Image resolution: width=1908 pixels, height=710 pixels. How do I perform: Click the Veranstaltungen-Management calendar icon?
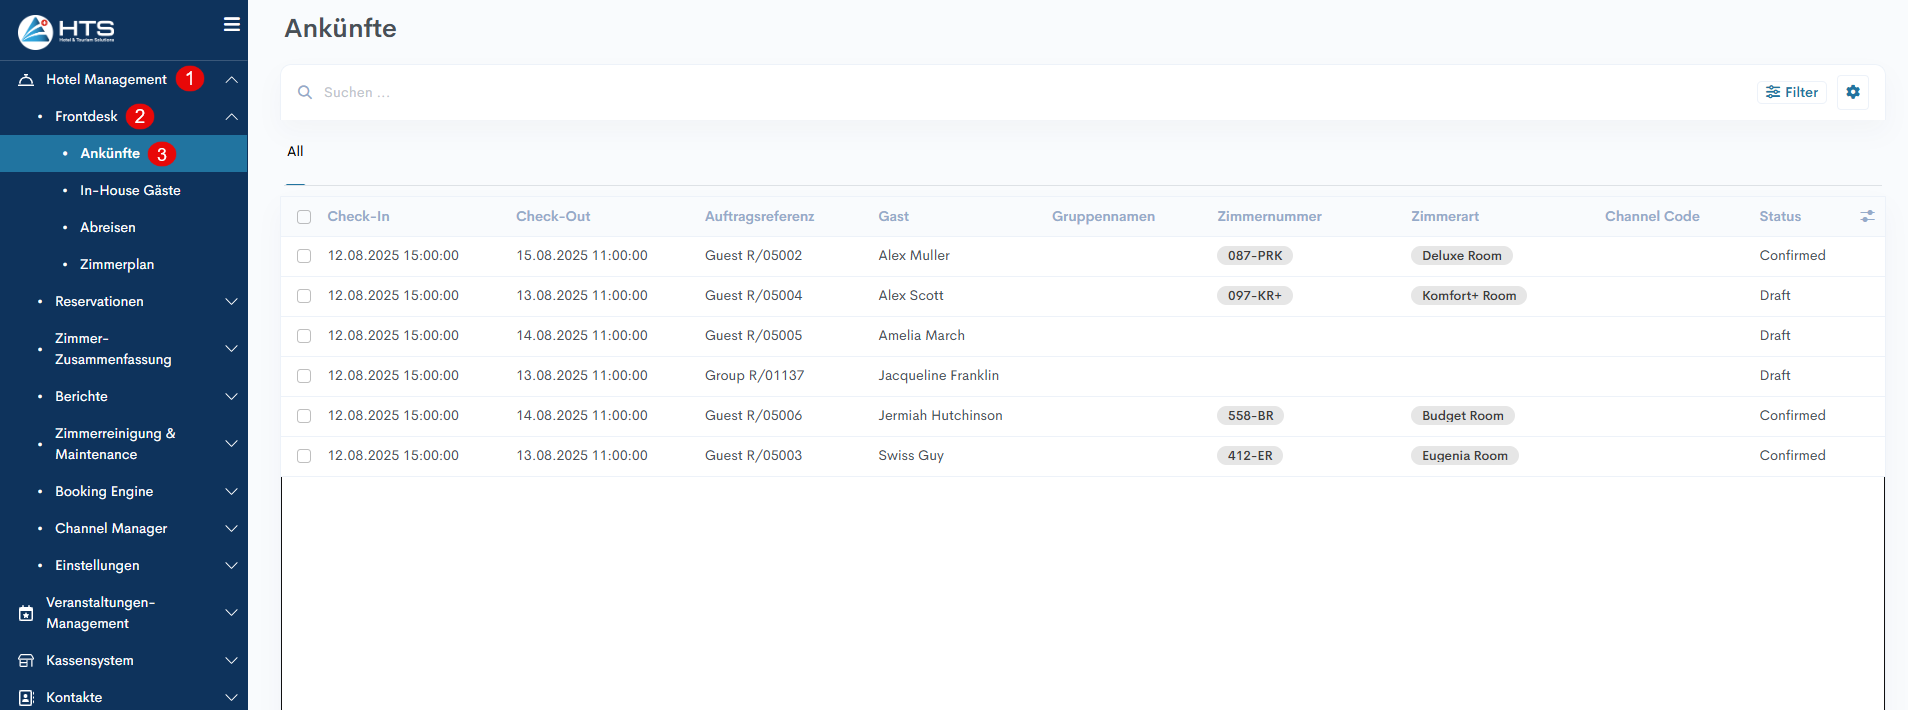tap(26, 613)
